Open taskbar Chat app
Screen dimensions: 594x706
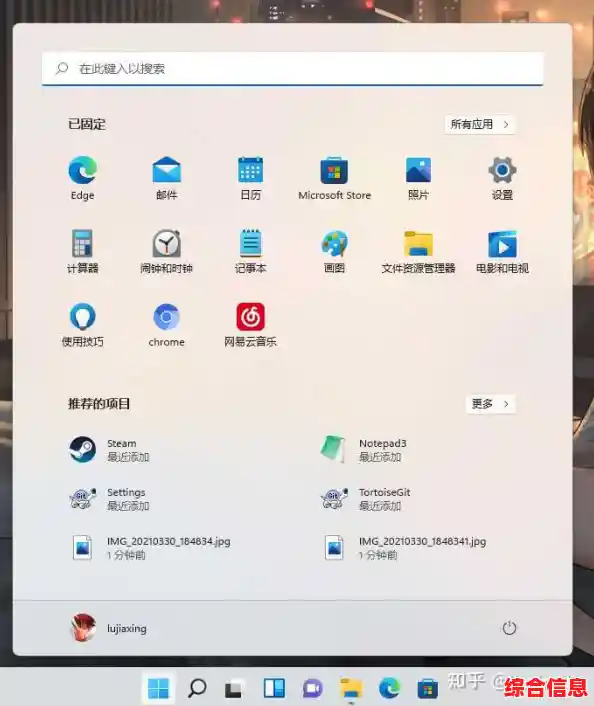point(313,688)
